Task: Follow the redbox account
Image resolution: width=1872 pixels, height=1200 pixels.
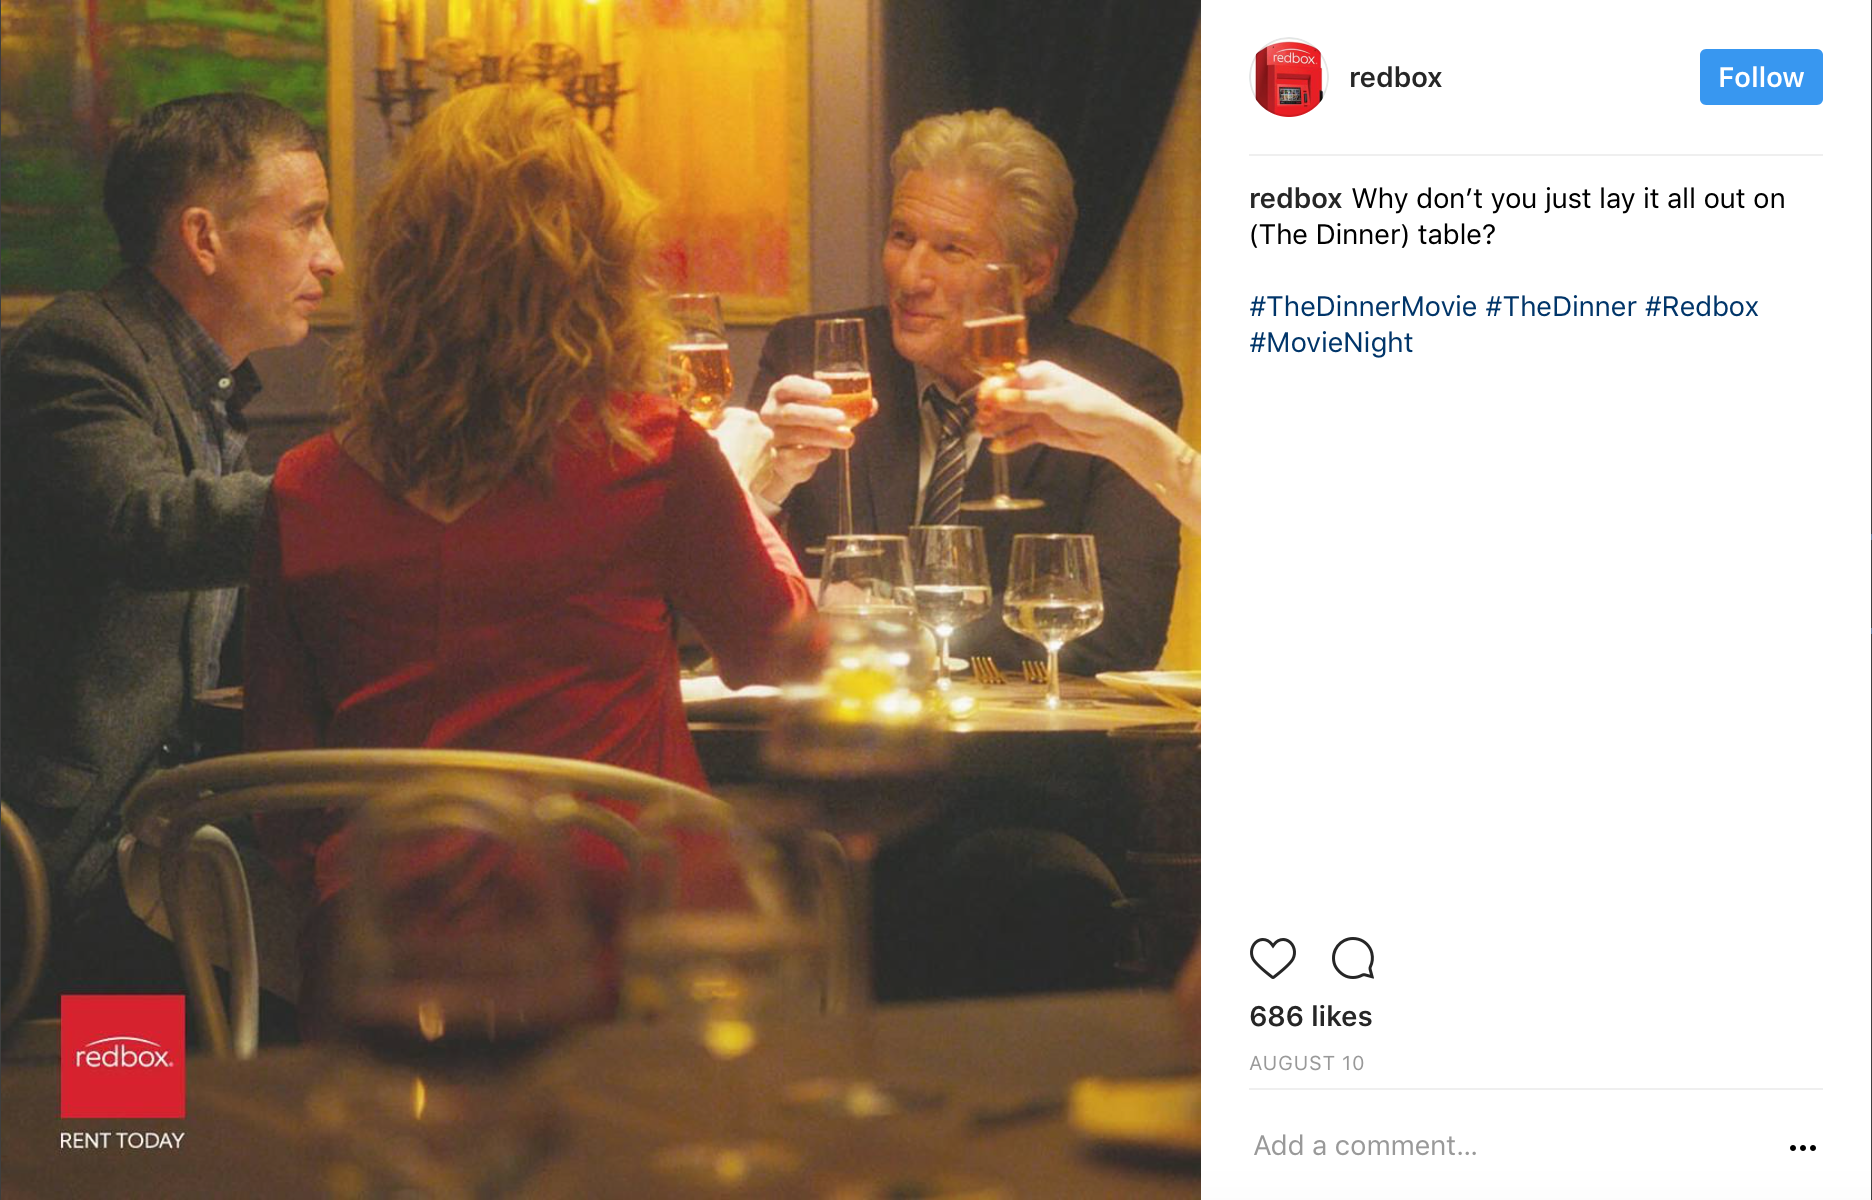Action: click(x=1760, y=77)
